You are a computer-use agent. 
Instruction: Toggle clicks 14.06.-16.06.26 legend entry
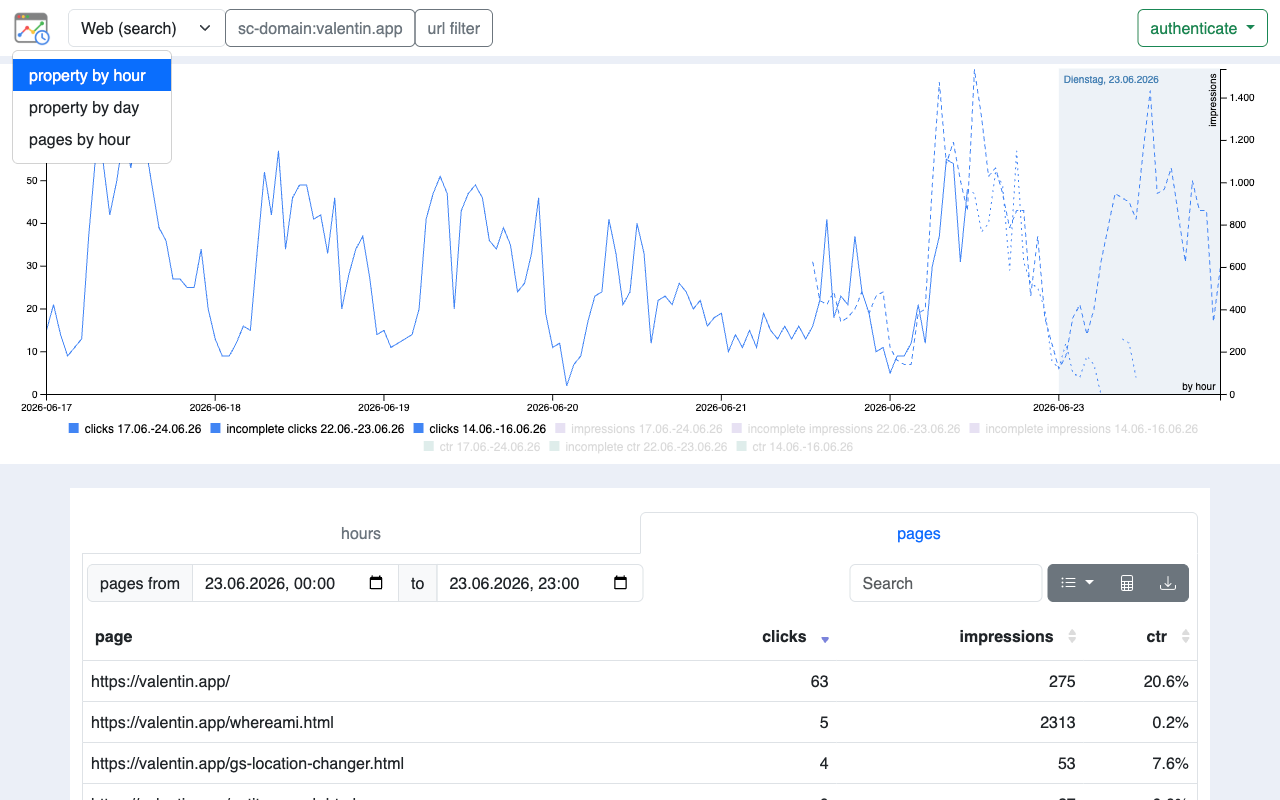[x=479, y=428]
